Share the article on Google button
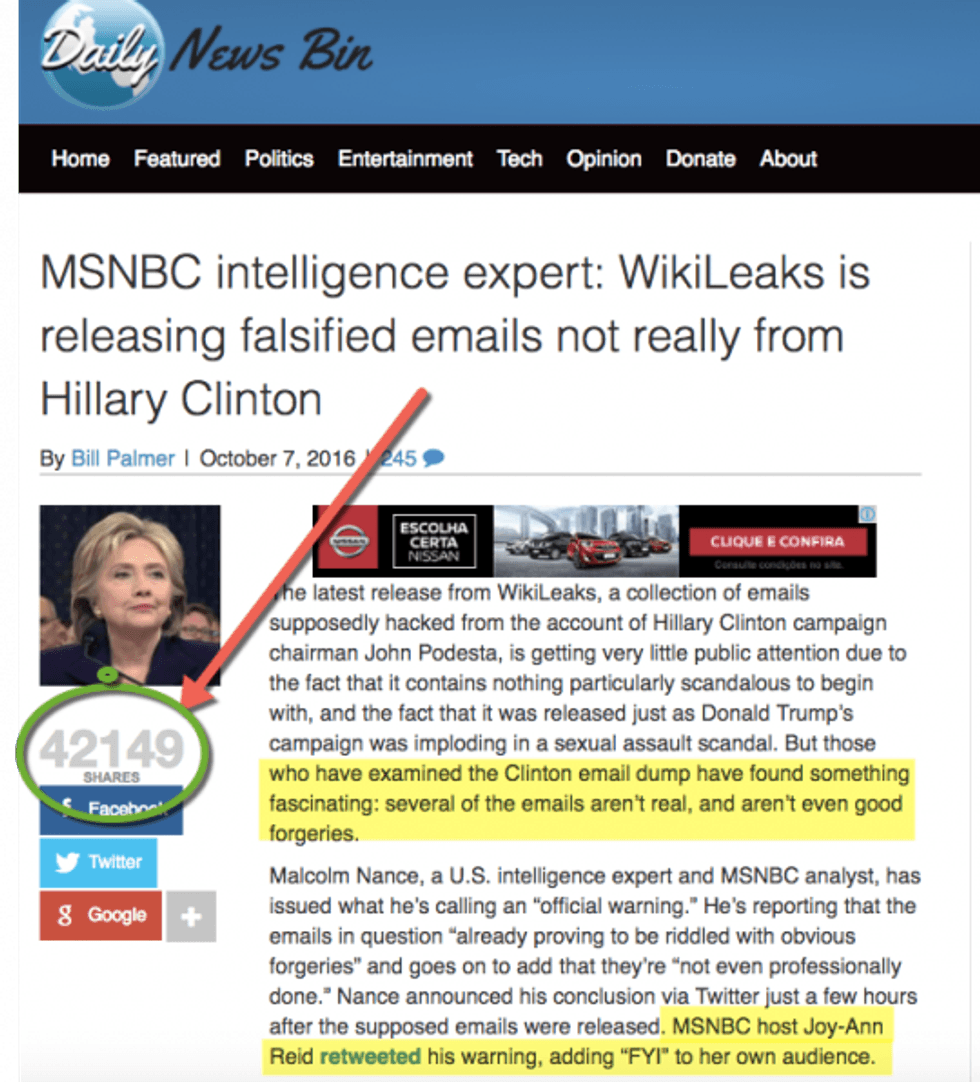 pos(101,916)
